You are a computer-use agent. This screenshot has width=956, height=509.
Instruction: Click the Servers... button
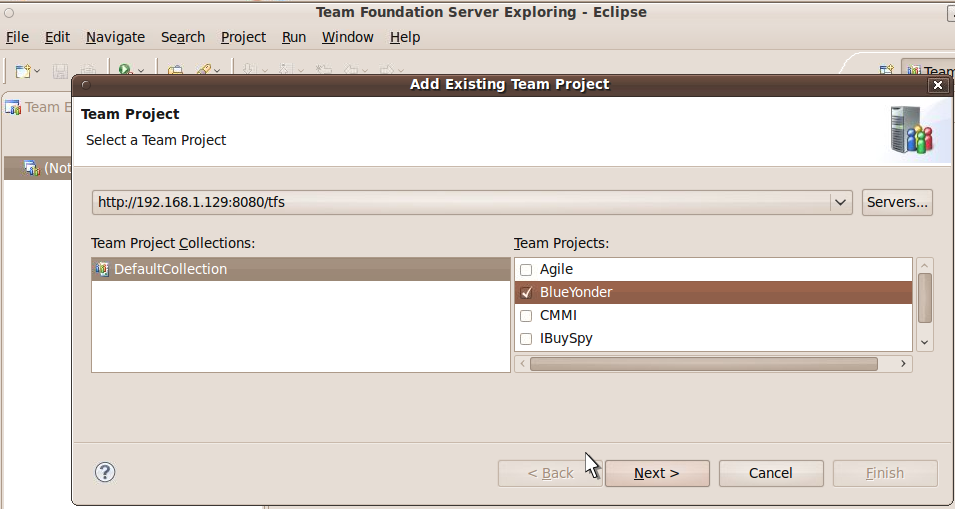(897, 202)
